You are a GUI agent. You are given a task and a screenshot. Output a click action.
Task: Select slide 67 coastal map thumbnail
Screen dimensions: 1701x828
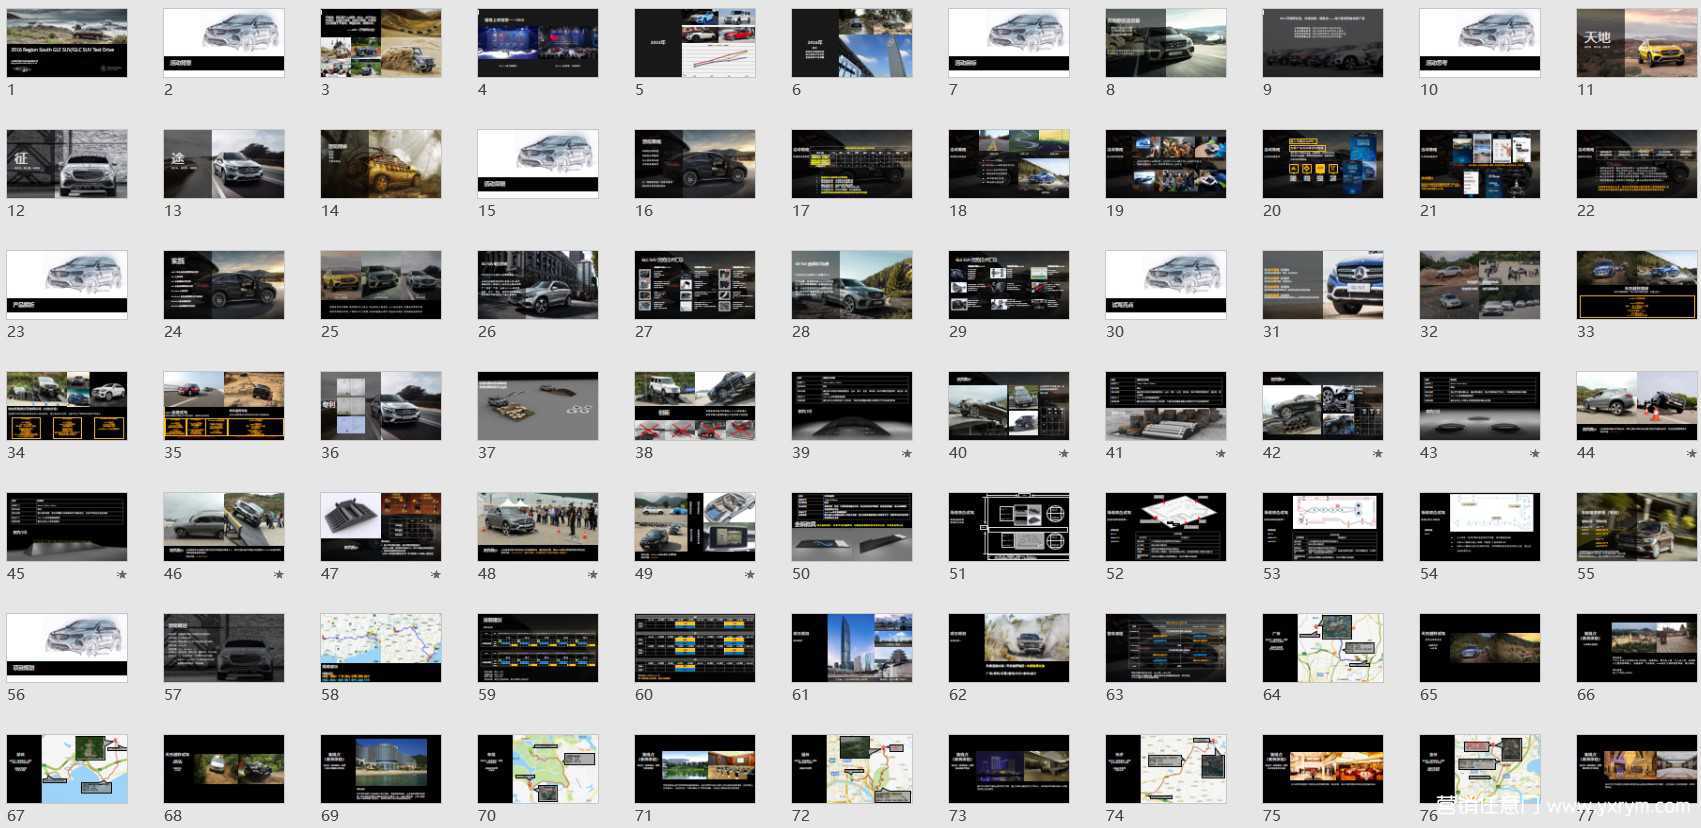[x=67, y=769]
